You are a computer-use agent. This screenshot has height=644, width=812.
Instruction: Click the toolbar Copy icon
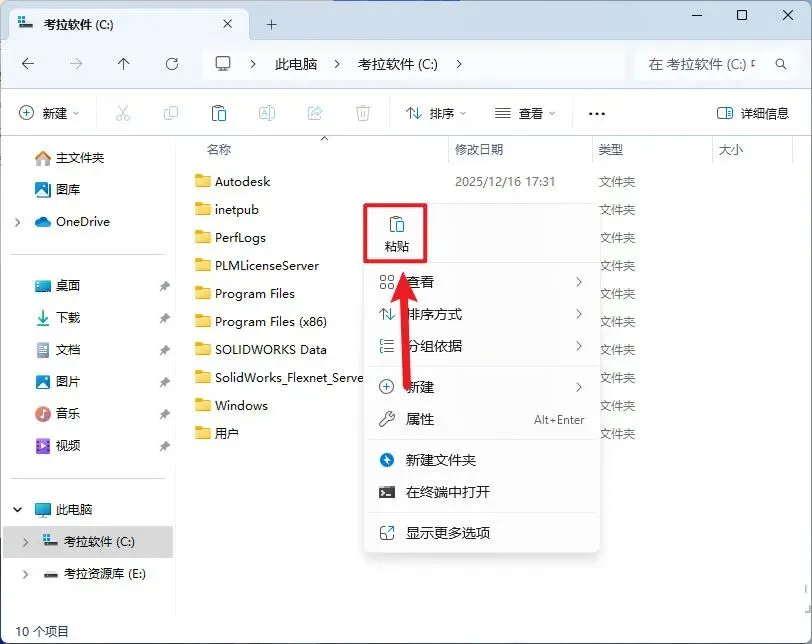pyautogui.click(x=170, y=113)
